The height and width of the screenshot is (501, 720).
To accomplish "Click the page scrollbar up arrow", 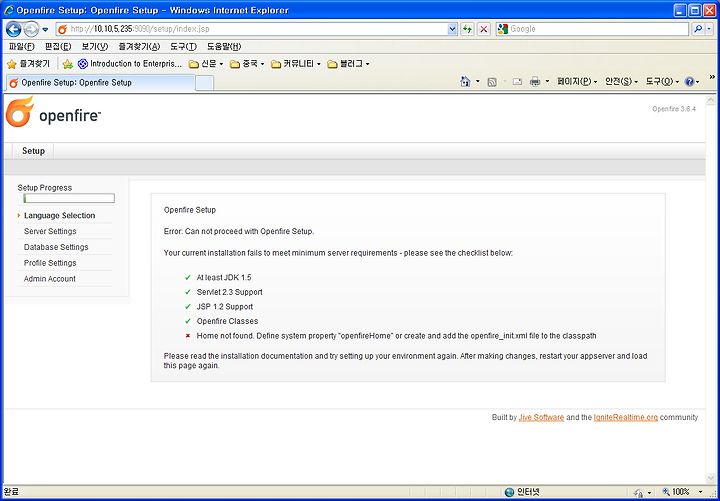I will pyautogui.click(x=710, y=100).
